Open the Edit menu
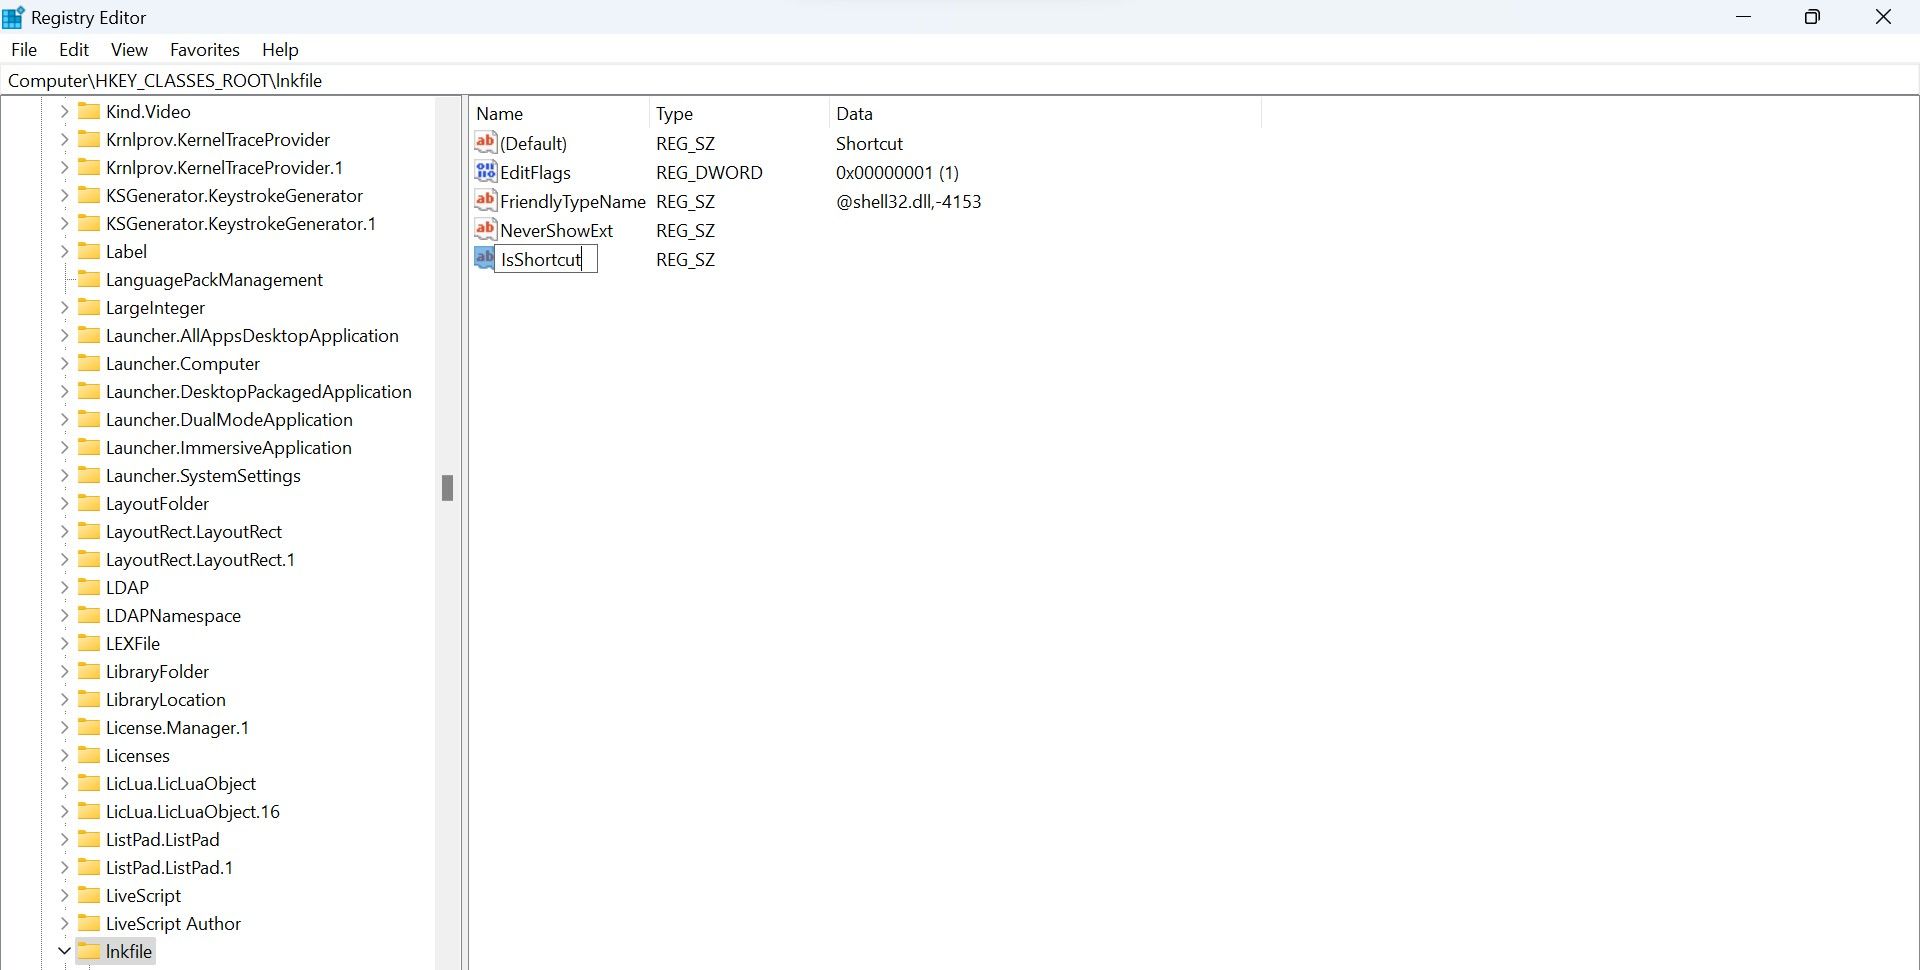Viewport: 1920px width, 970px height. (74, 50)
